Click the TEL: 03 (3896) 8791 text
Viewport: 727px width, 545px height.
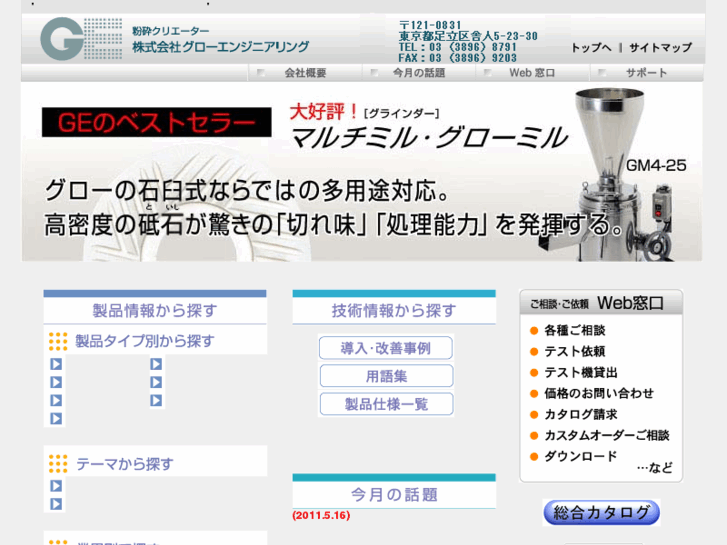457,47
